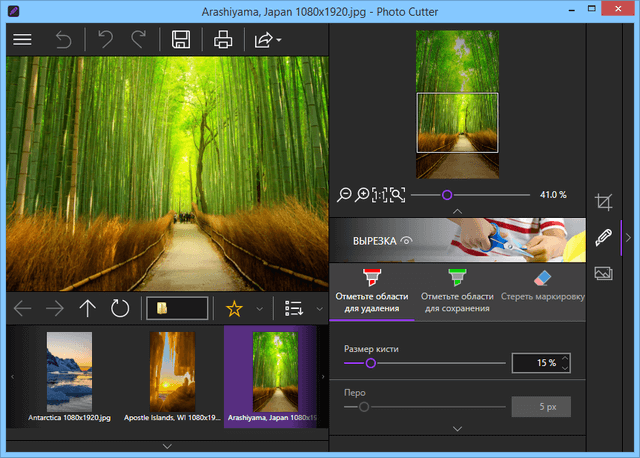Collapse the file browser bottom chevron

click(167, 446)
